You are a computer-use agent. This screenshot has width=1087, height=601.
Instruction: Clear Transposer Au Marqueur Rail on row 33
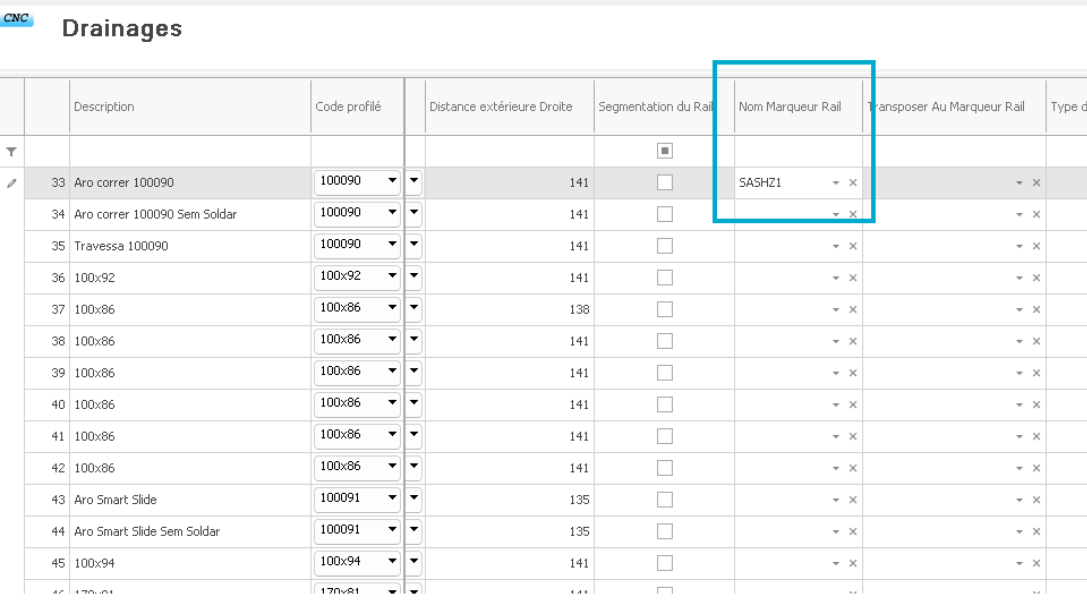point(1036,183)
